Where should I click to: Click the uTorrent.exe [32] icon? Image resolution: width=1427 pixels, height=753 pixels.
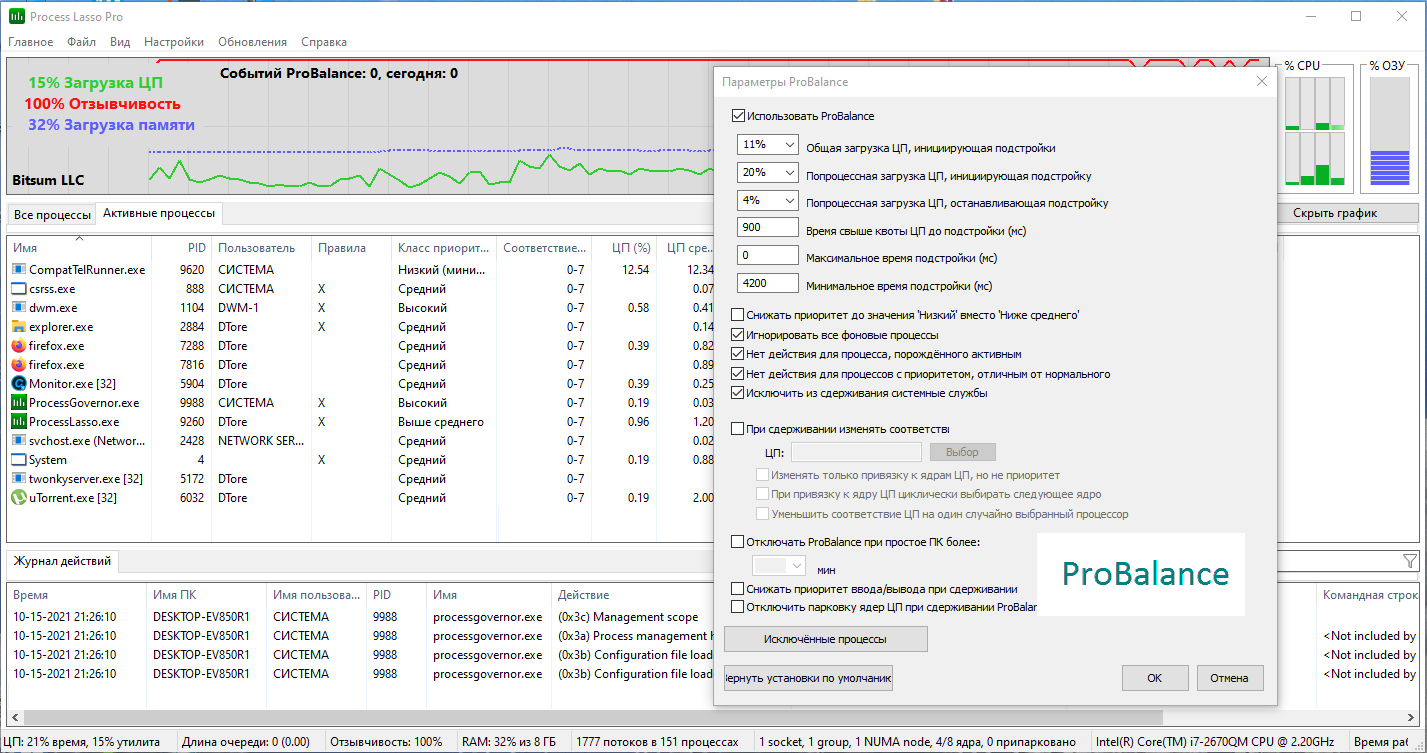point(19,498)
